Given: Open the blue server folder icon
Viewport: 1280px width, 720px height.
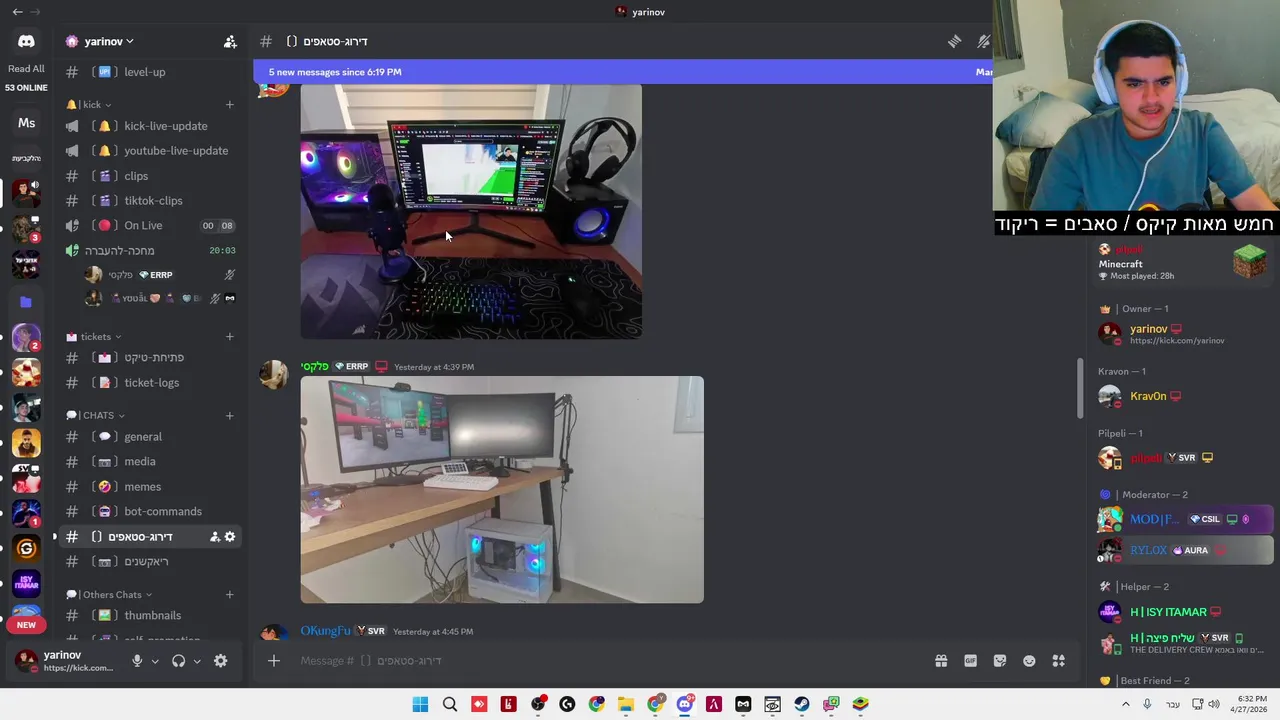Looking at the screenshot, I should pyautogui.click(x=26, y=301).
